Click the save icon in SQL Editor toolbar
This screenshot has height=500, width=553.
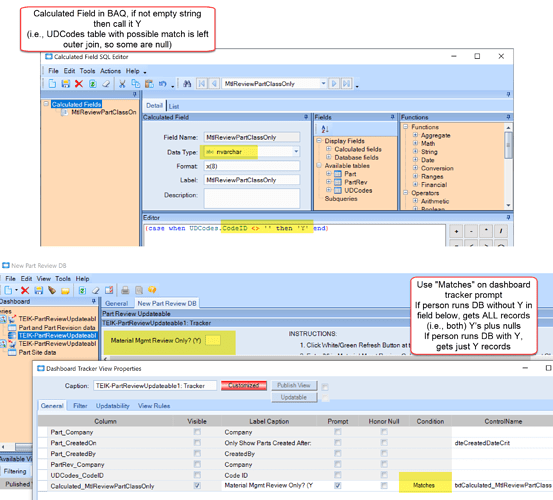65,84
